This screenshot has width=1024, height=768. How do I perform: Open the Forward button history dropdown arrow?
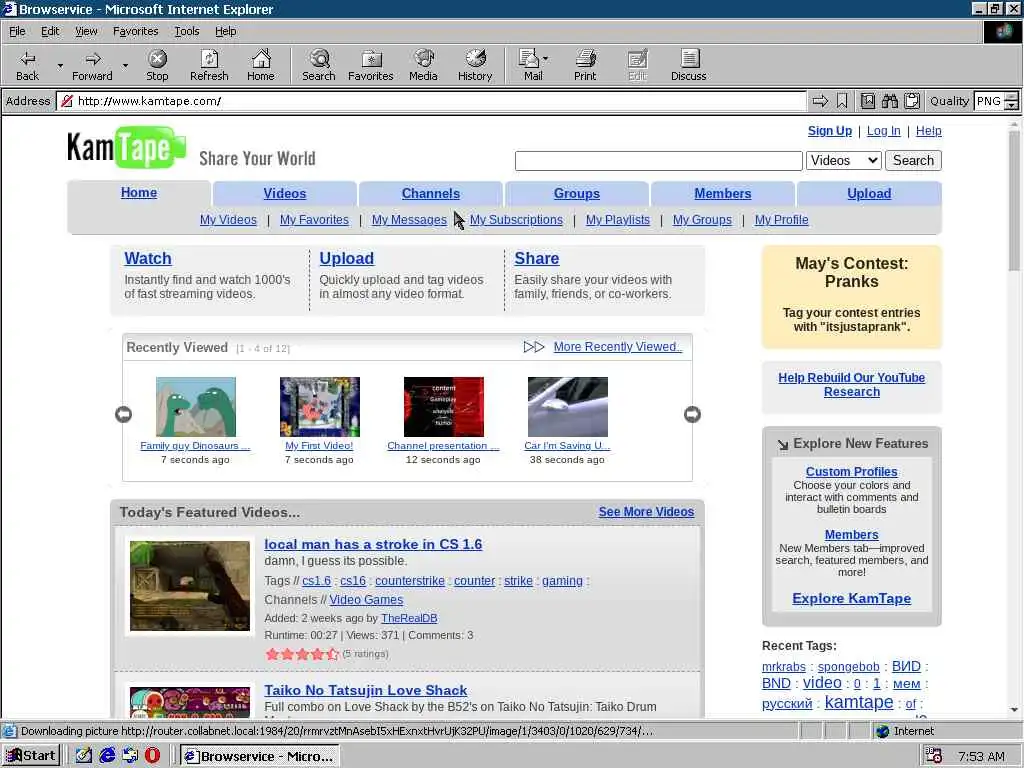coord(125,65)
